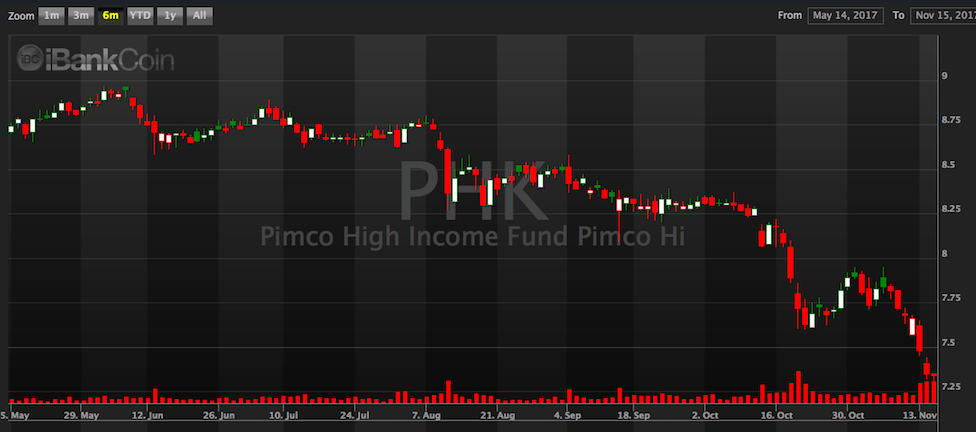Click the 4. Sep date label

(566, 415)
